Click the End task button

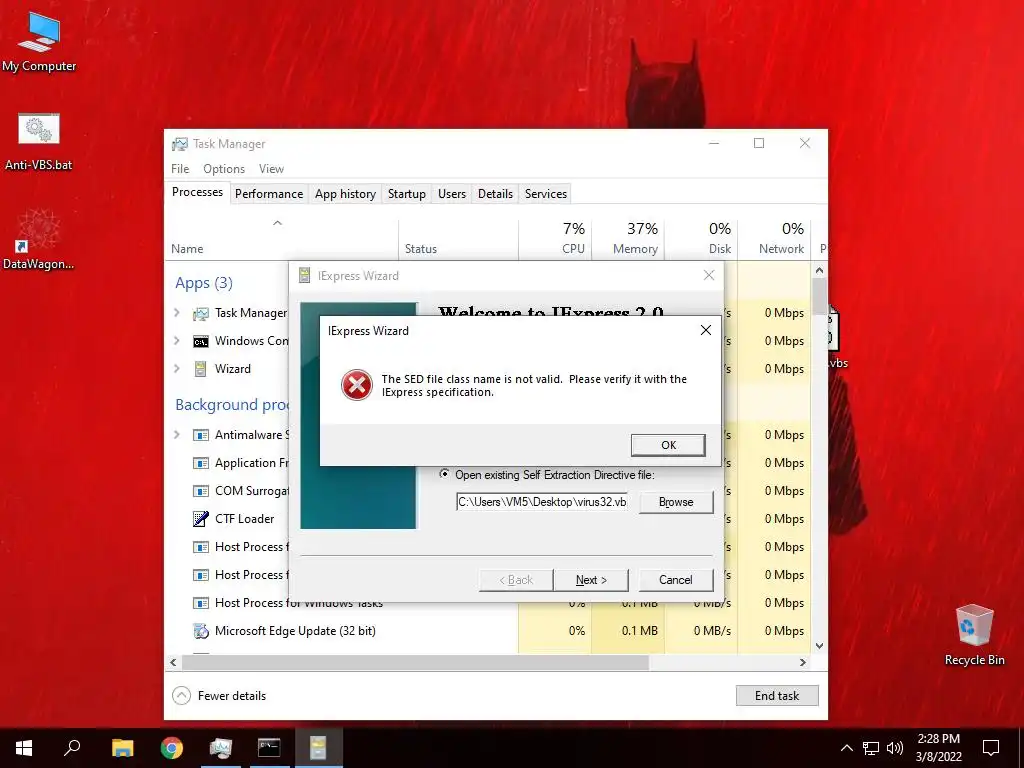point(776,696)
